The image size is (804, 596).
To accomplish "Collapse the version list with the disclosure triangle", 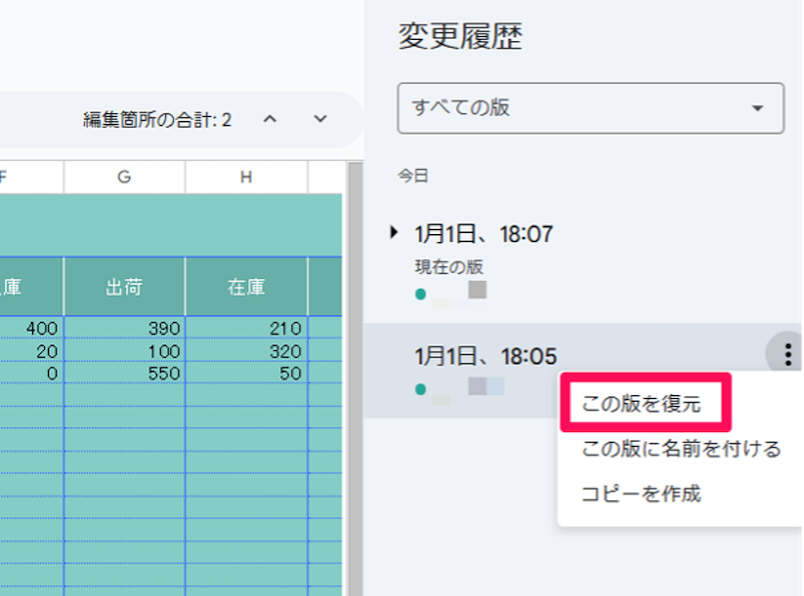I will pyautogui.click(x=393, y=232).
